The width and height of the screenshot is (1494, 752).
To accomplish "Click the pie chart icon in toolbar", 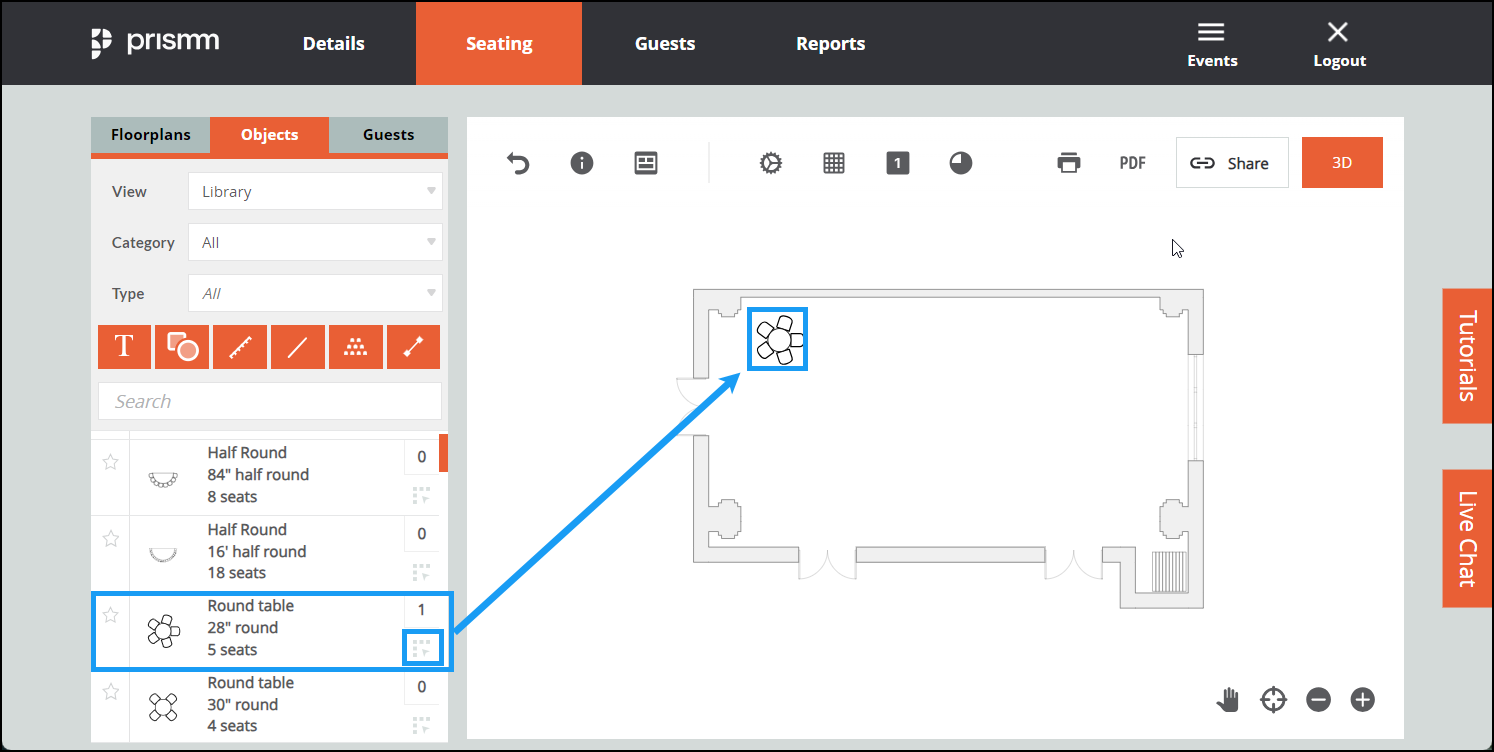I will point(961,163).
